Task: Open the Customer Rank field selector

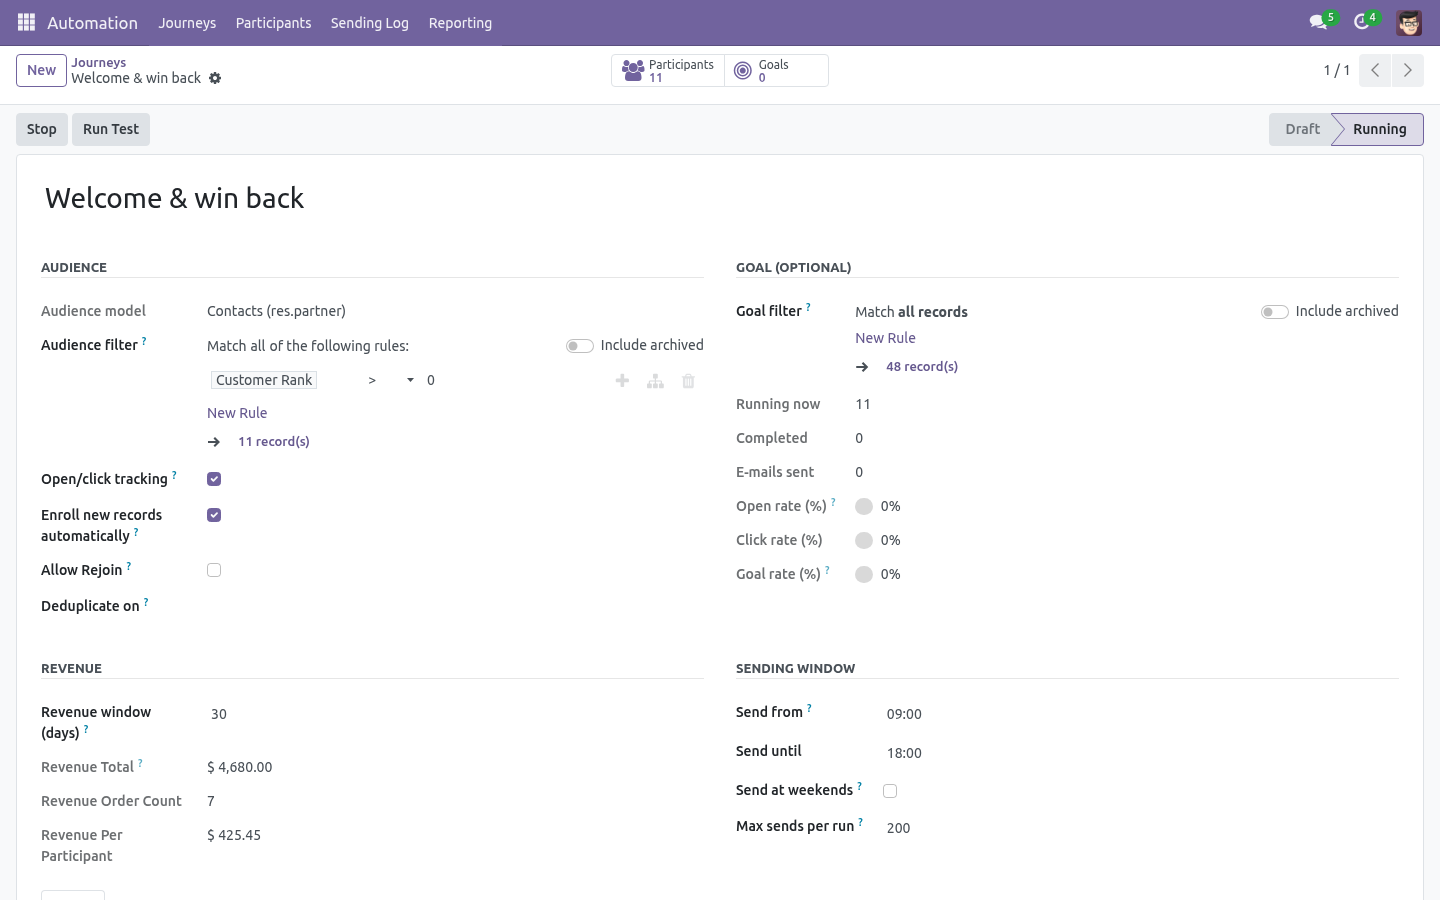Action: click(x=264, y=380)
